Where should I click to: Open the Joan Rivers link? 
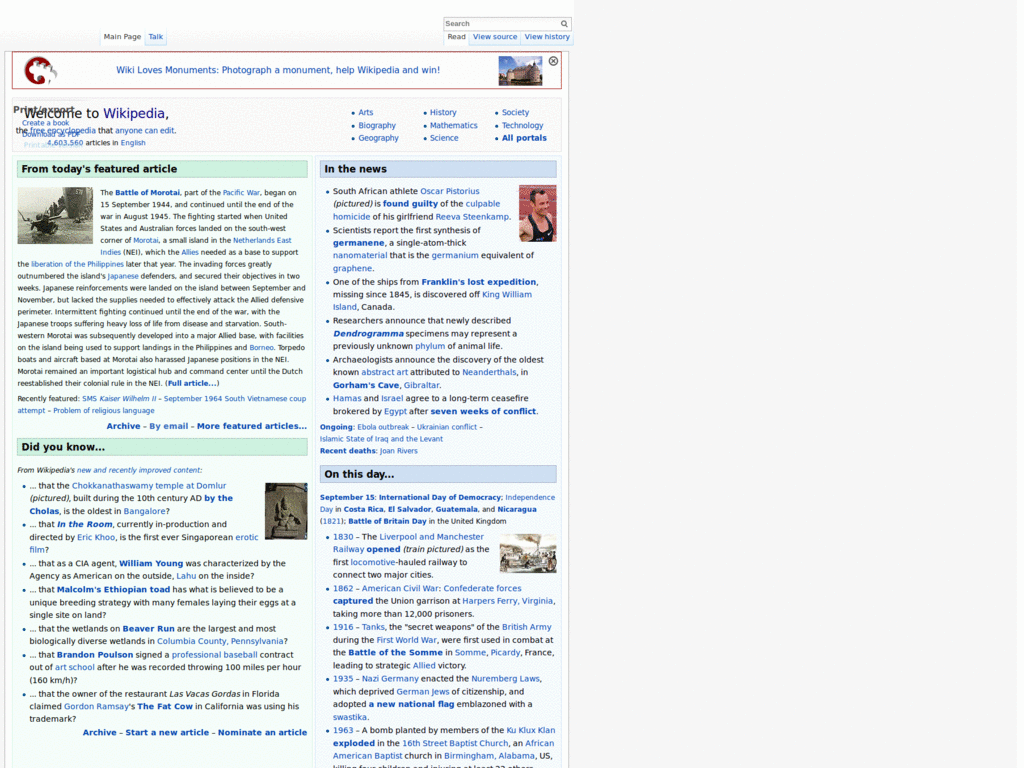point(398,451)
